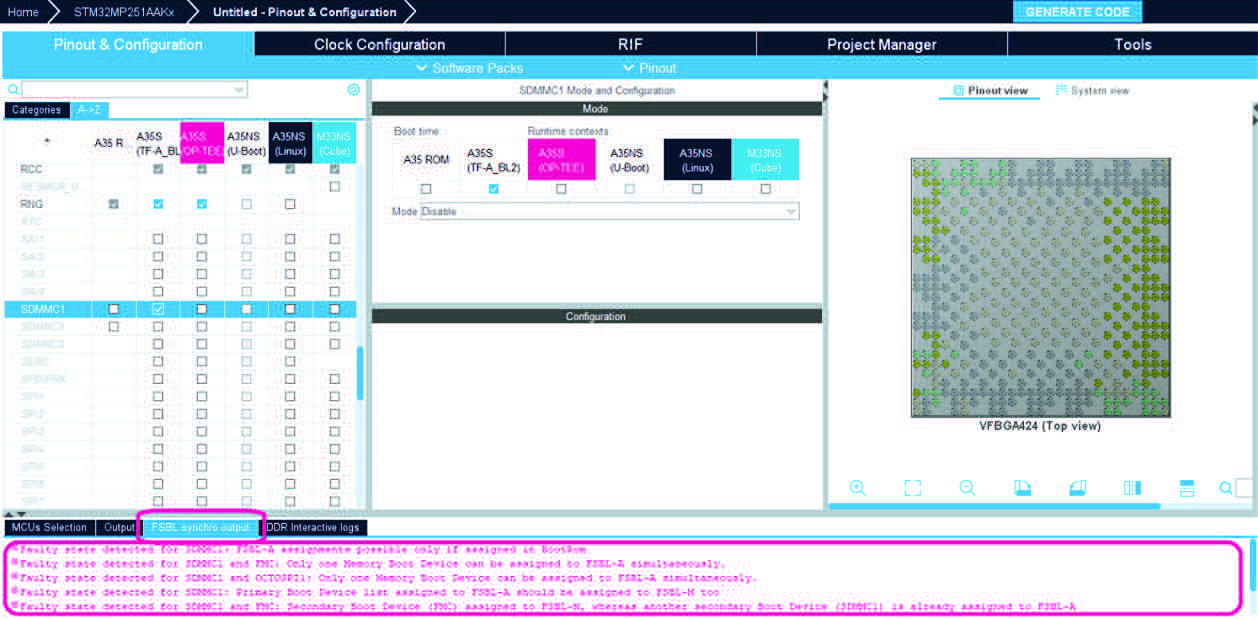Open the Project Manager tab
This screenshot has height=619, width=1258.
point(882,44)
